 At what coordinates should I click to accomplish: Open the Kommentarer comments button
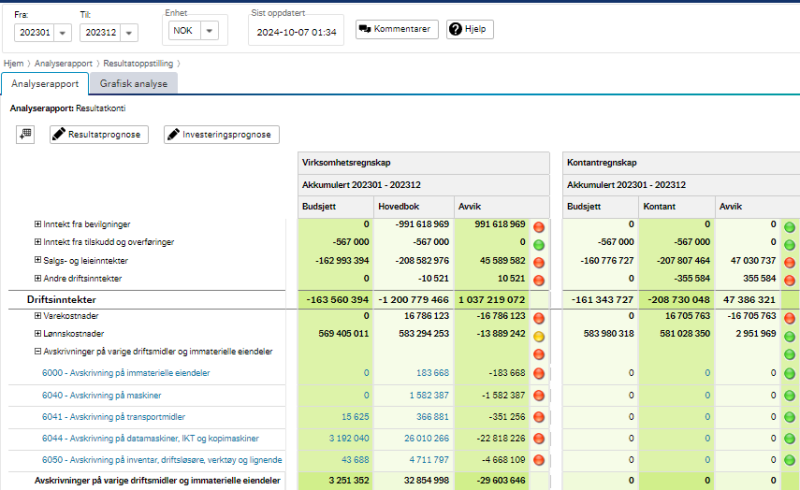[x=397, y=29]
